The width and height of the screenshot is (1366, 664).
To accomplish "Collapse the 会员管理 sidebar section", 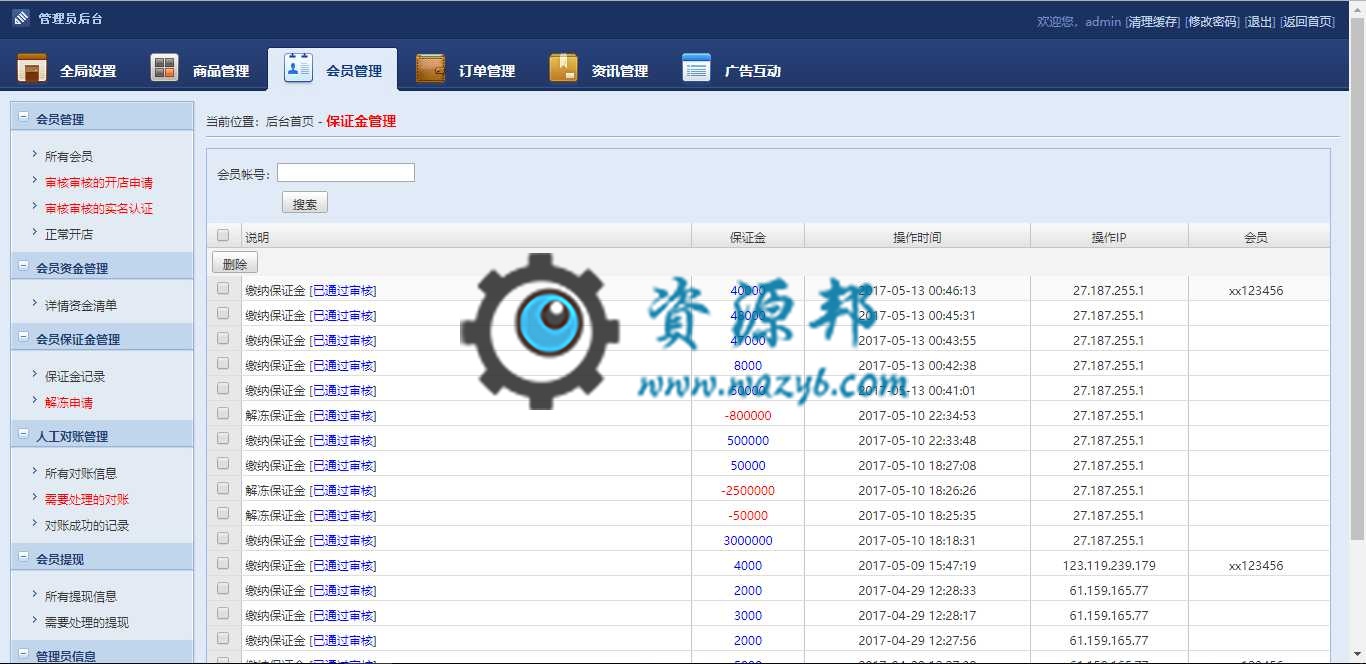I will click(23, 117).
